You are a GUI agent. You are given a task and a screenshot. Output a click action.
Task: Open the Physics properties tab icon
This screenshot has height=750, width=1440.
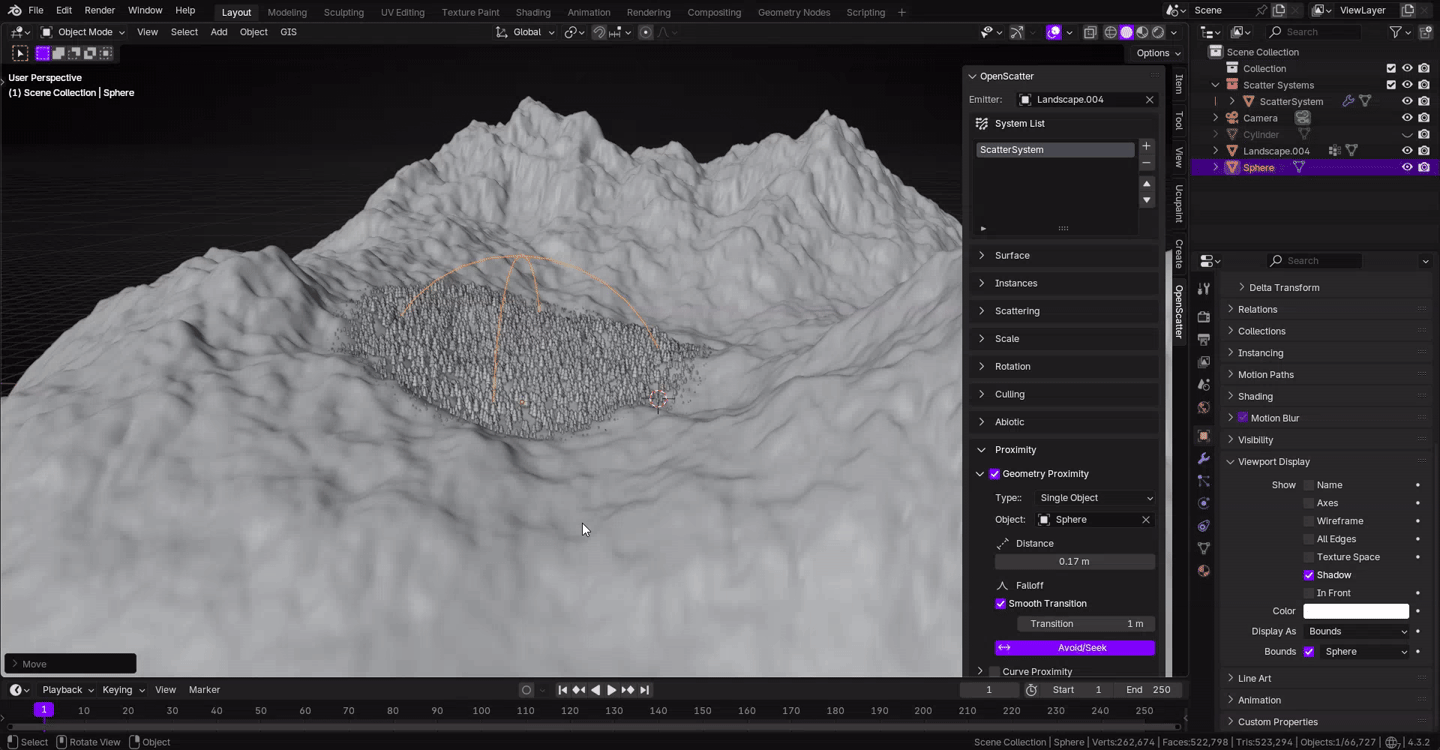(1204, 503)
